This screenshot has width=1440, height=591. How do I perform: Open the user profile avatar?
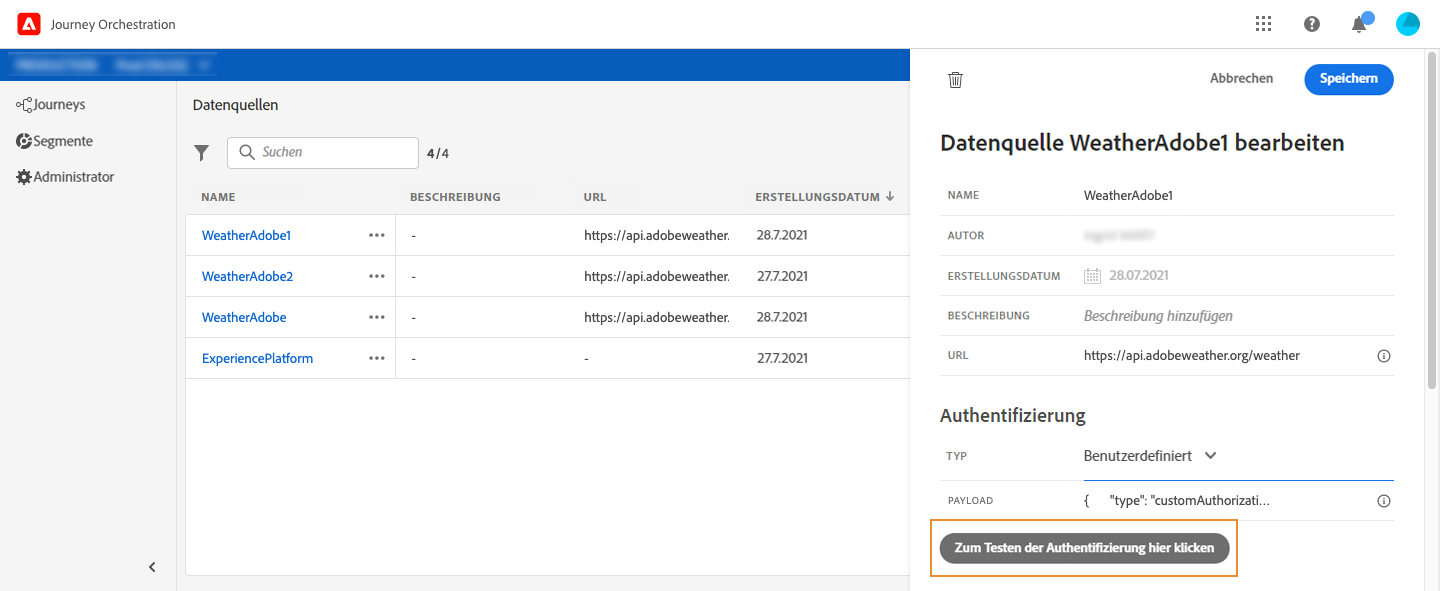tap(1408, 24)
